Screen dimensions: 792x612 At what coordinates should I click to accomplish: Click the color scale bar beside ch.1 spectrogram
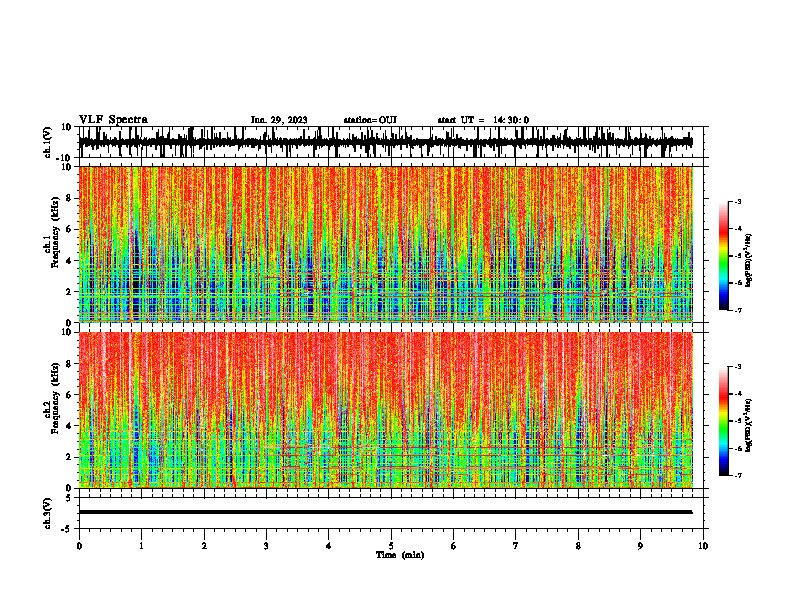tap(724, 256)
